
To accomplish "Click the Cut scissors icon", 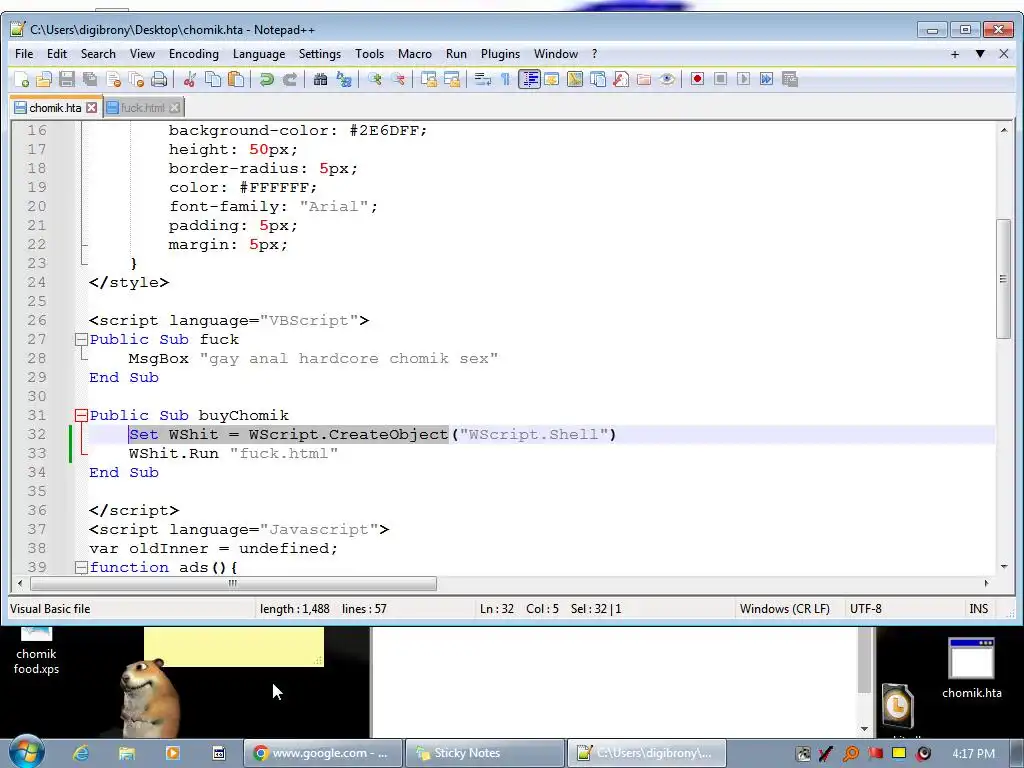I will click(x=189, y=80).
